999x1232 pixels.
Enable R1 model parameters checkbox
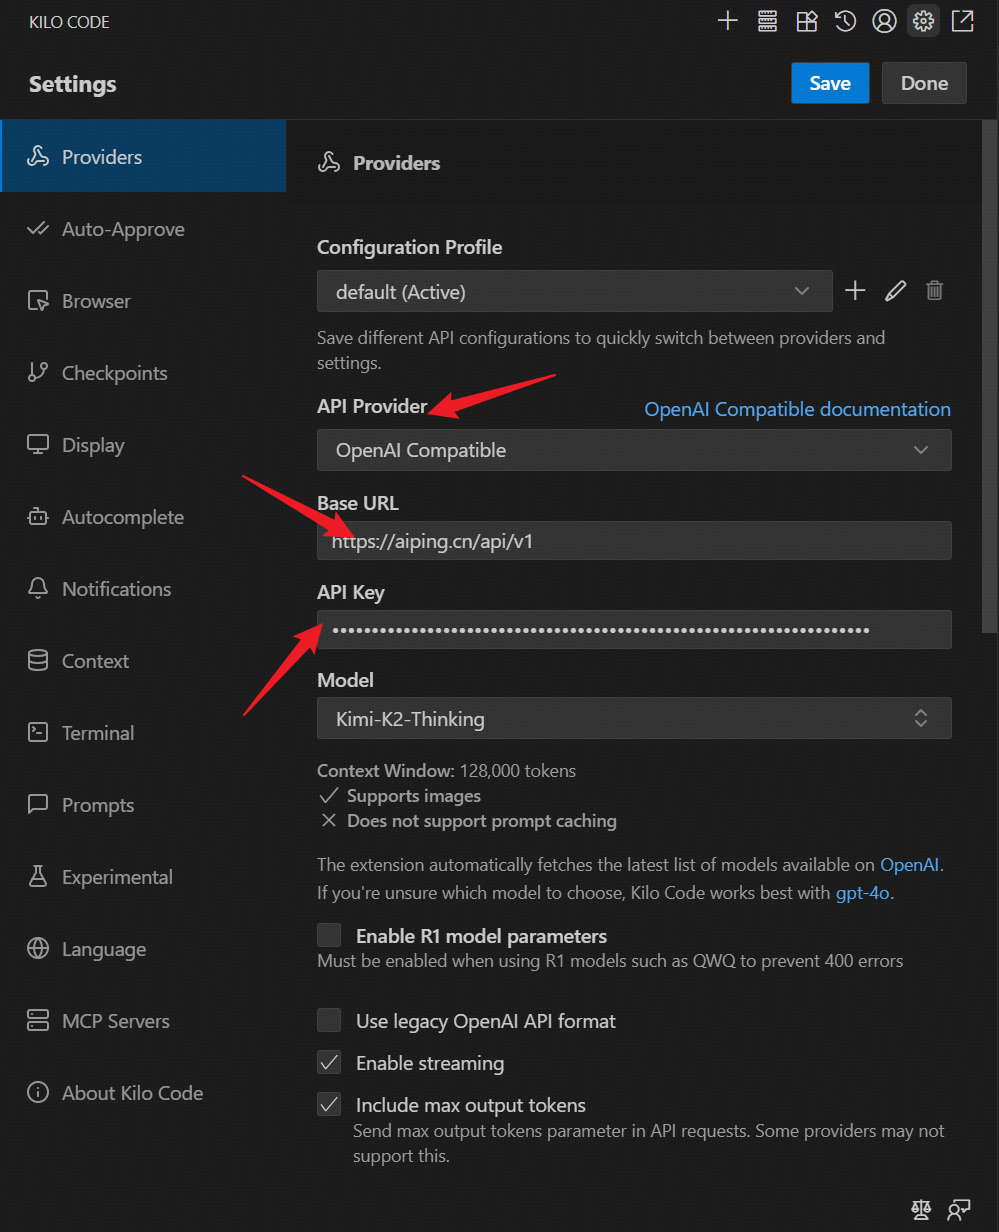pos(329,936)
